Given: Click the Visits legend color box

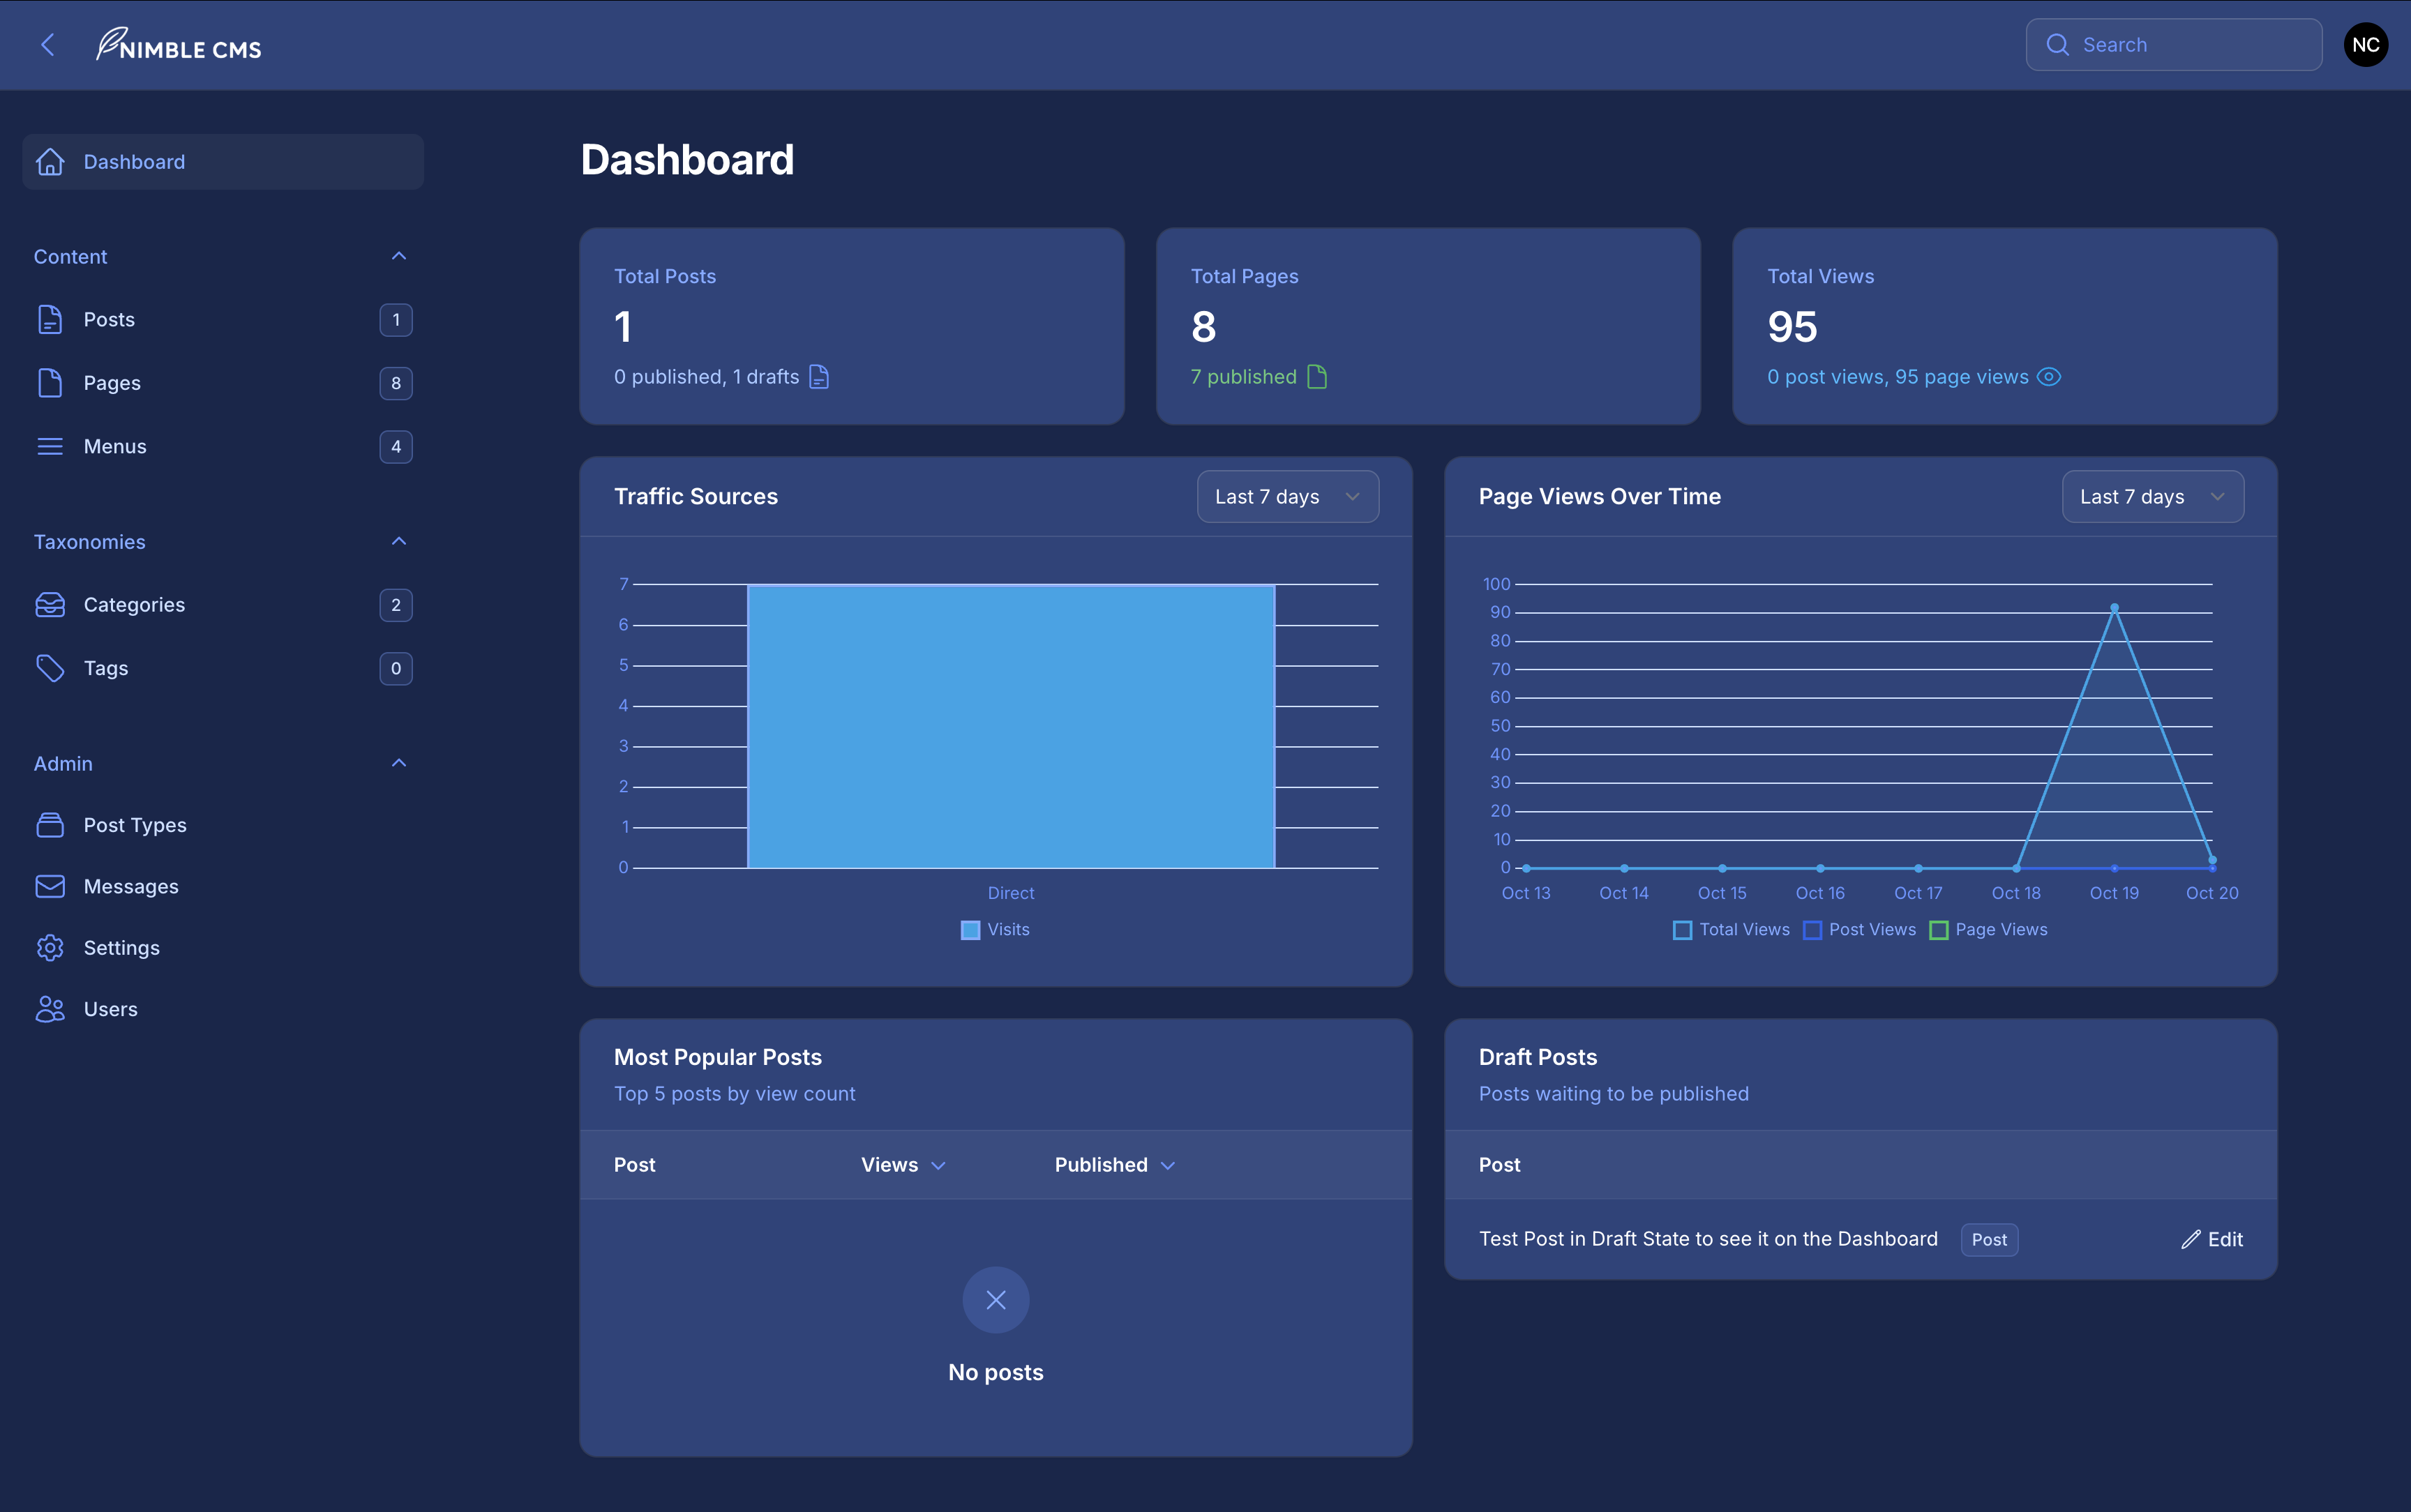Looking at the screenshot, I should pyautogui.click(x=970, y=930).
